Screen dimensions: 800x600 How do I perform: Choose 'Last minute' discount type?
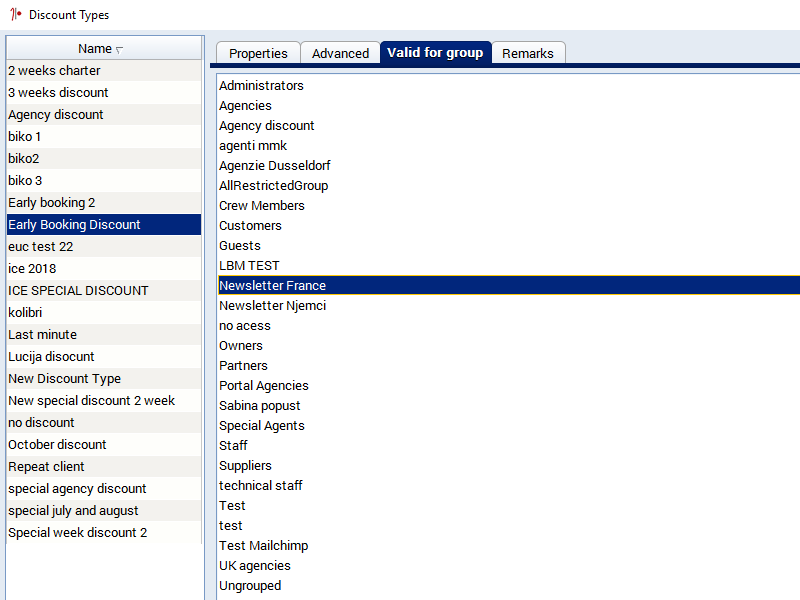pos(42,335)
